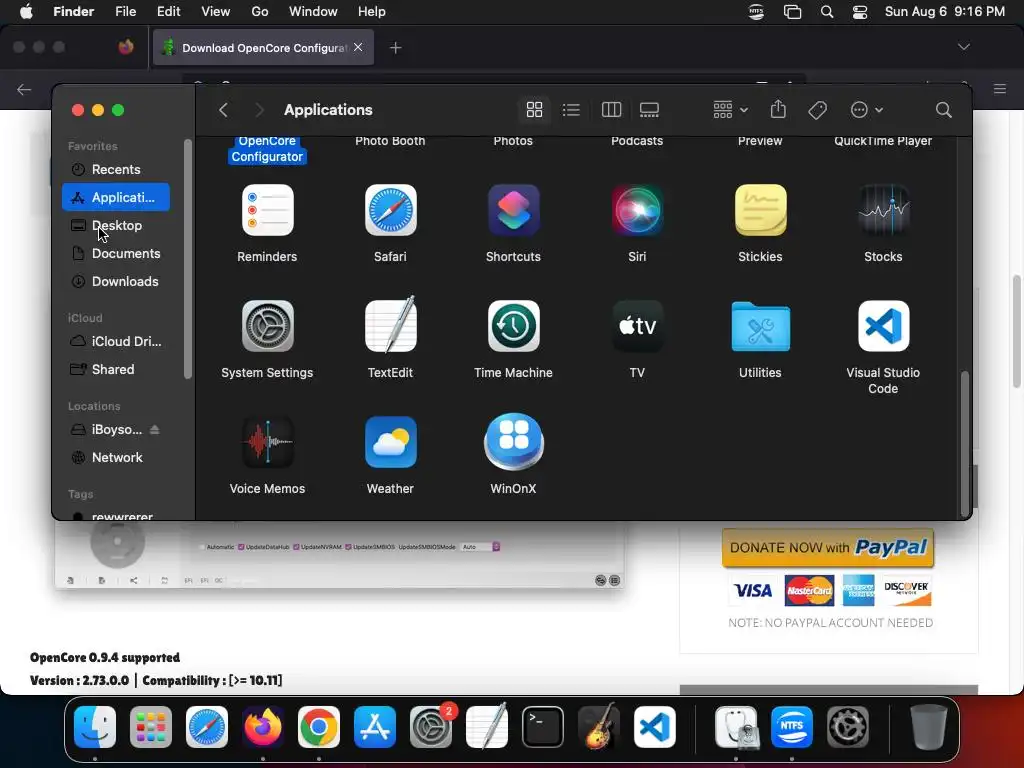Open Recents in Finder sidebar
Viewport: 1024px width, 768px height.
click(x=116, y=169)
